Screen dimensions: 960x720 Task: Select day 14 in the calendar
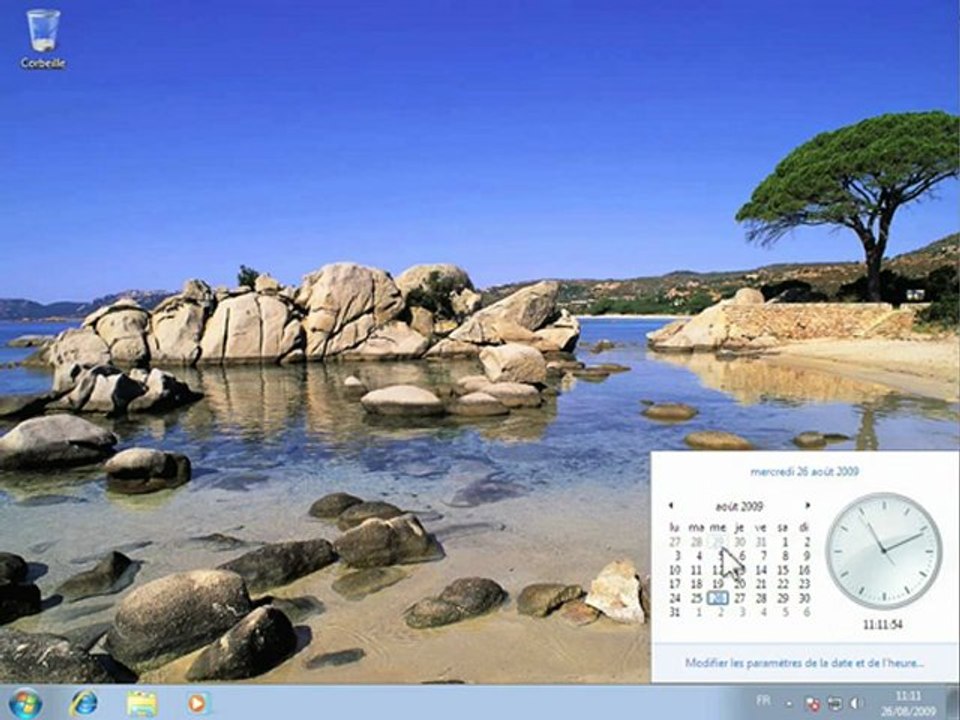coord(761,570)
